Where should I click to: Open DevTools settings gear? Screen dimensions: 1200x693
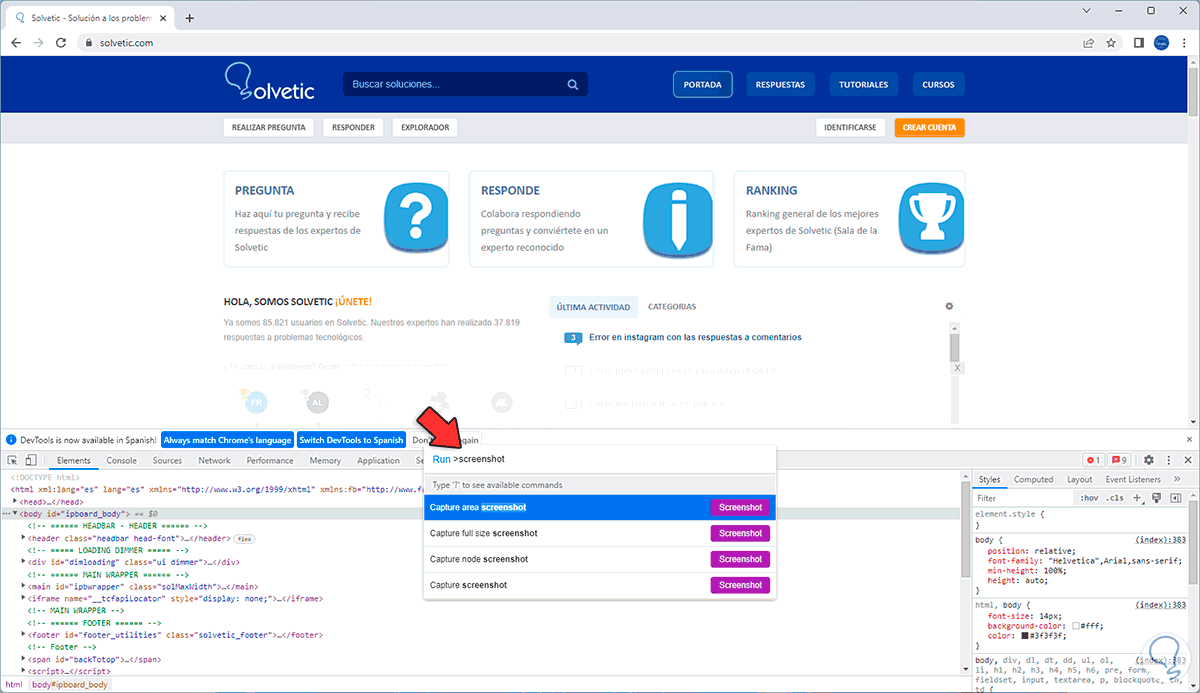pos(1149,460)
